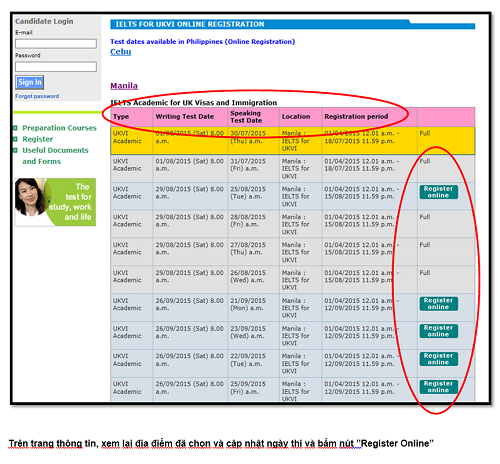Click the Candidate Login heading
The image size is (500, 464).
click(44, 21)
